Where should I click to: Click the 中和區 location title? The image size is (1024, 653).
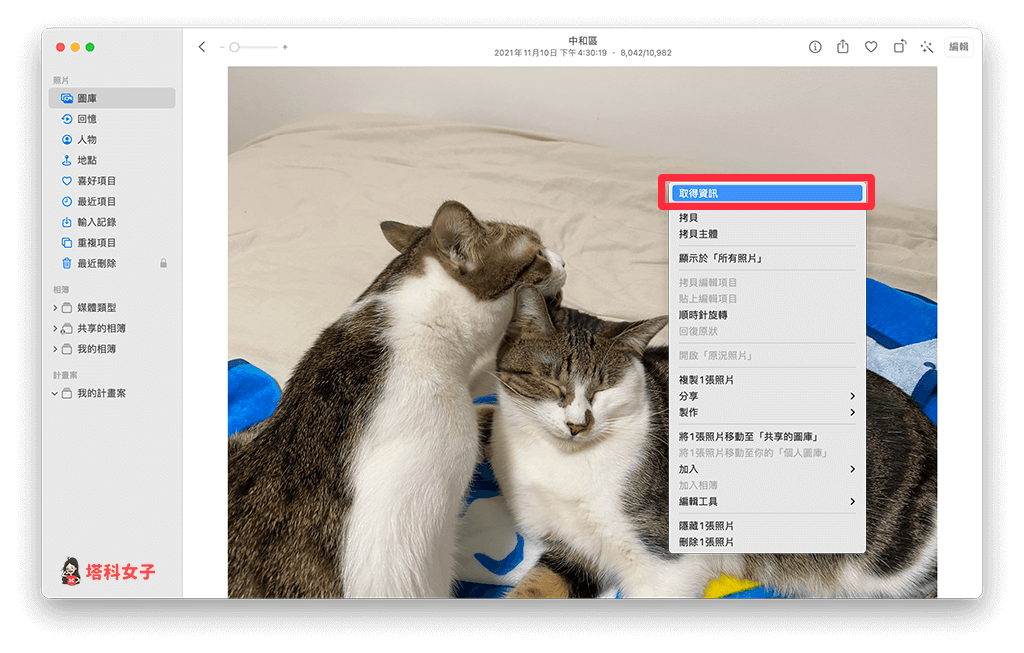pos(583,40)
